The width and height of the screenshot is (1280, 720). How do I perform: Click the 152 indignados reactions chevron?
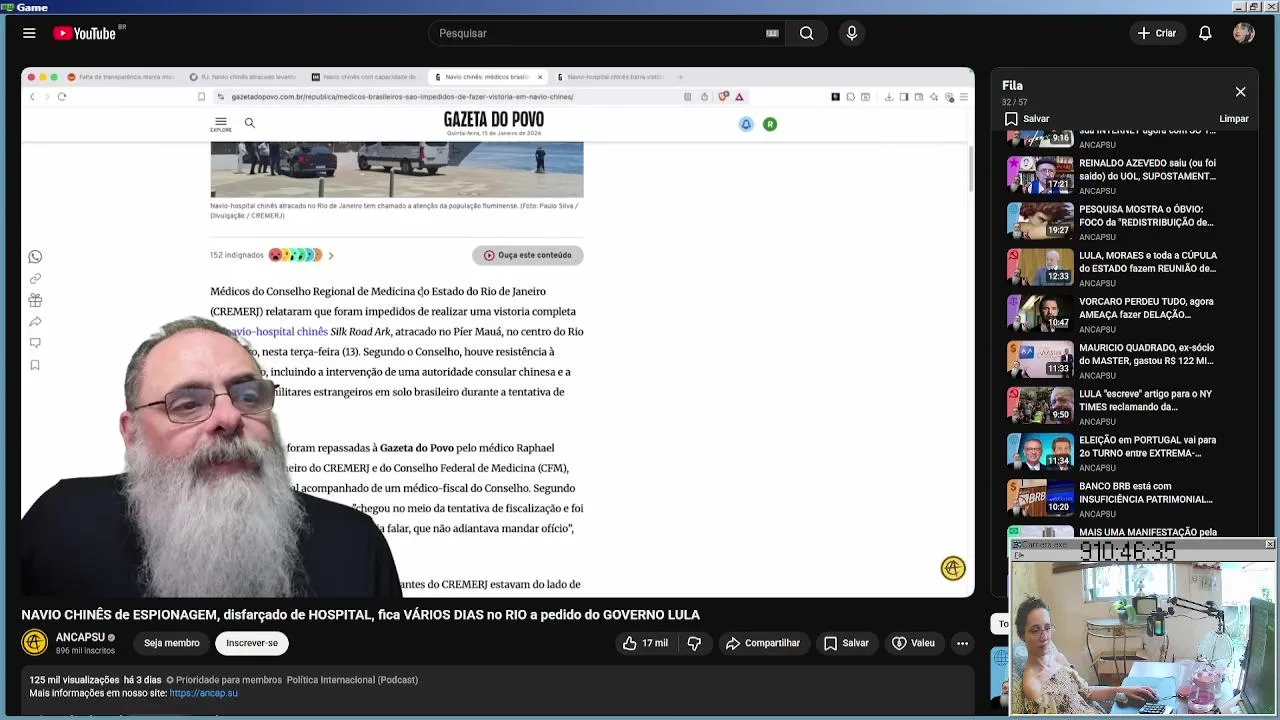point(331,256)
